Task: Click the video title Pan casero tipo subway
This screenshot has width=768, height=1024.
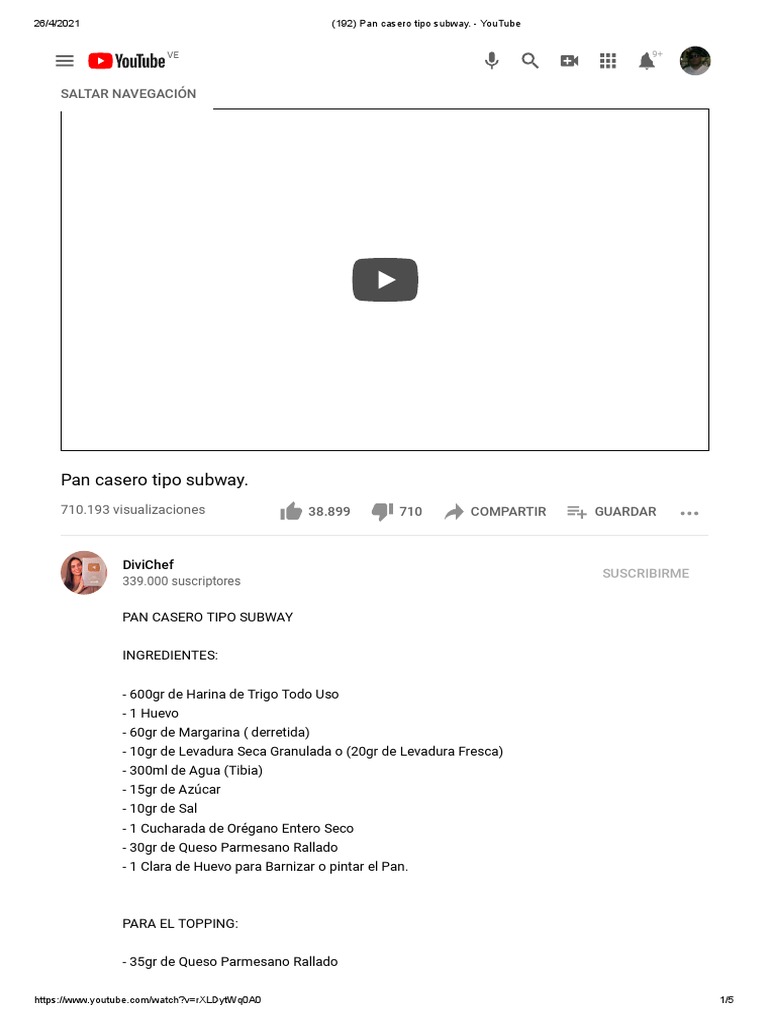Action: [x=154, y=479]
